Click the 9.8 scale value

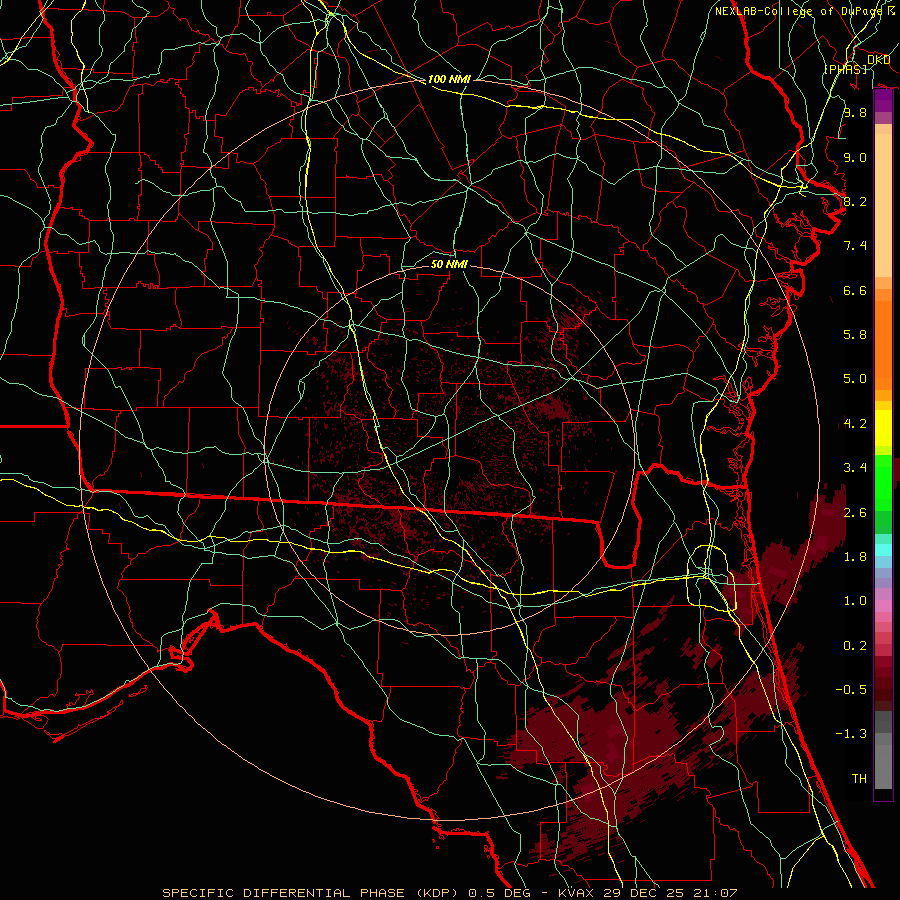(855, 113)
